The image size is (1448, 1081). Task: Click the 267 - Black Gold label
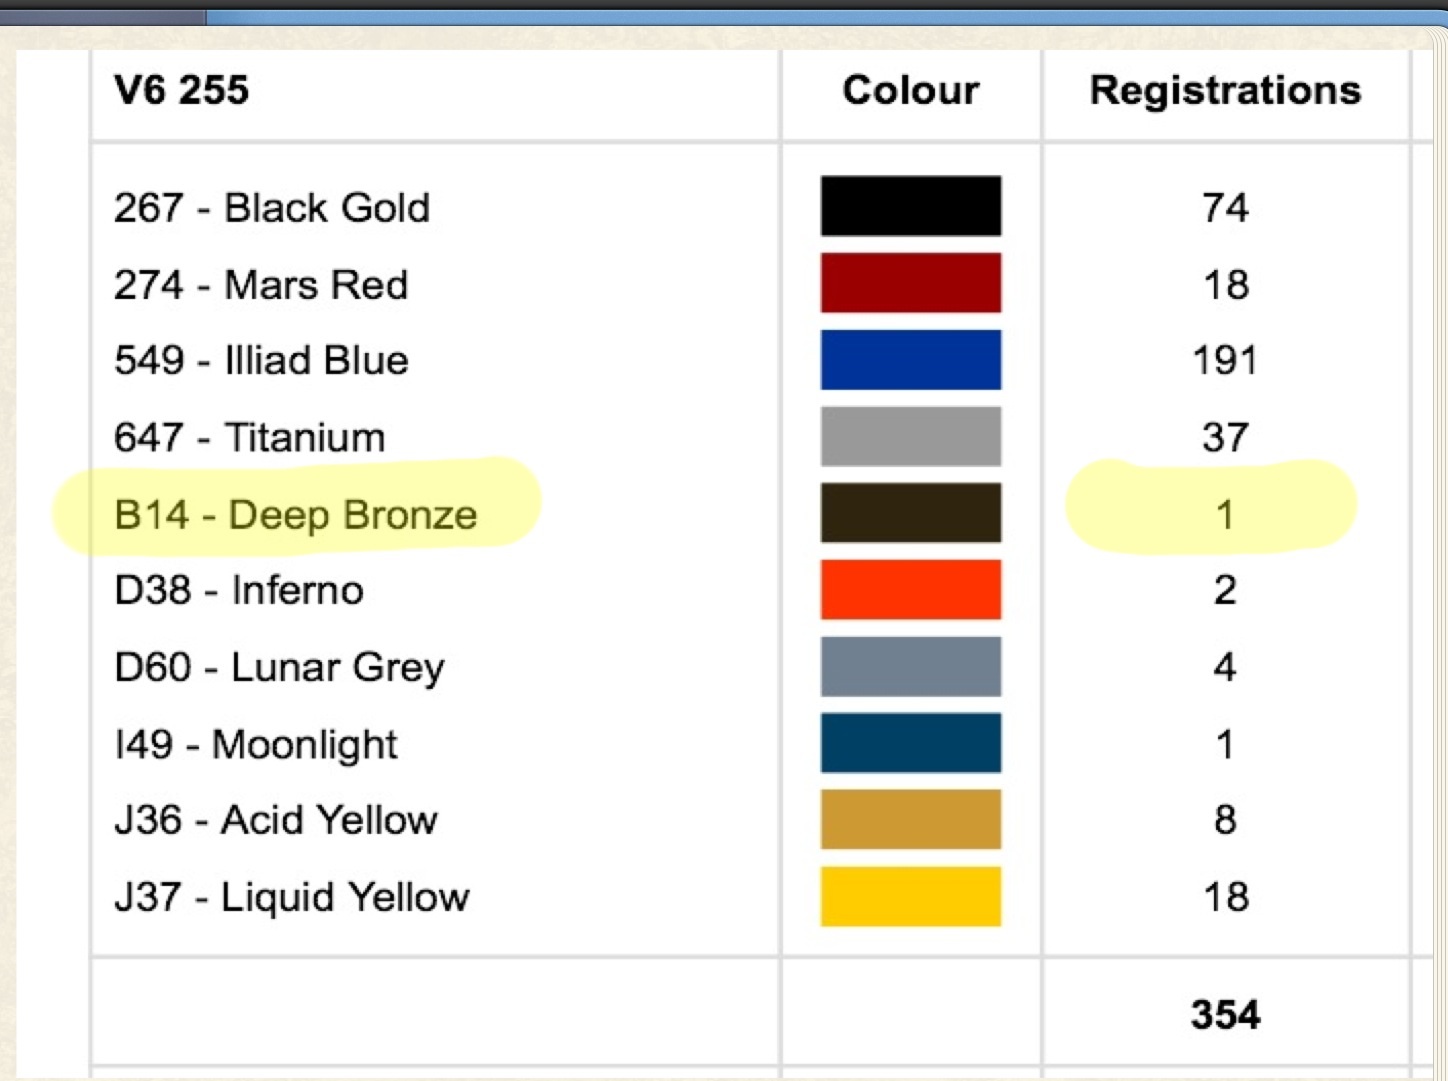(272, 207)
